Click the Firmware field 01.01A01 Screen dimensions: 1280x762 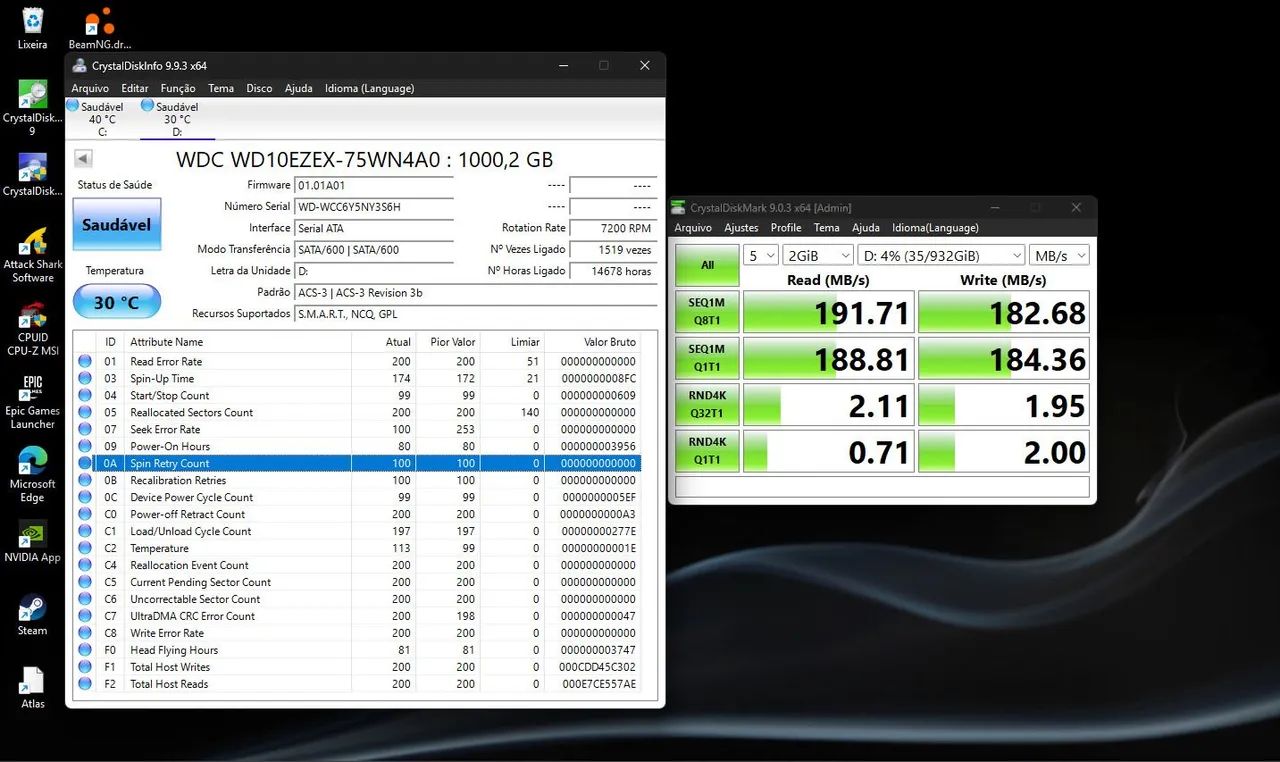coord(374,185)
